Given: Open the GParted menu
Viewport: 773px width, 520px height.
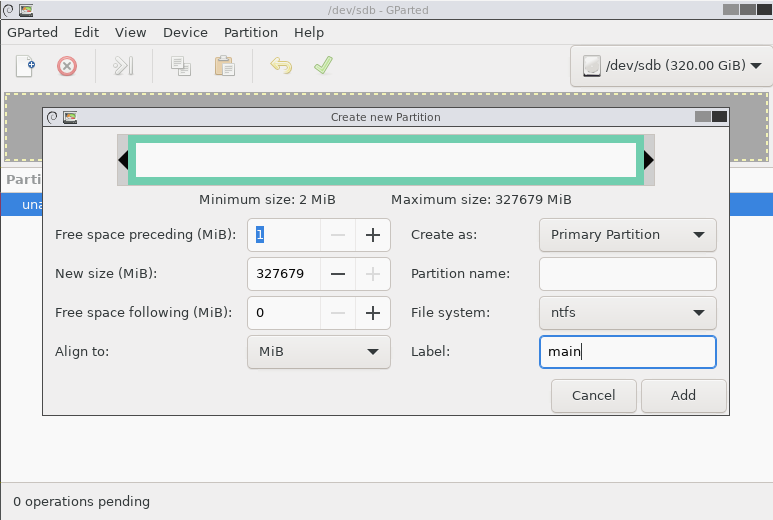Looking at the screenshot, I should (33, 33).
